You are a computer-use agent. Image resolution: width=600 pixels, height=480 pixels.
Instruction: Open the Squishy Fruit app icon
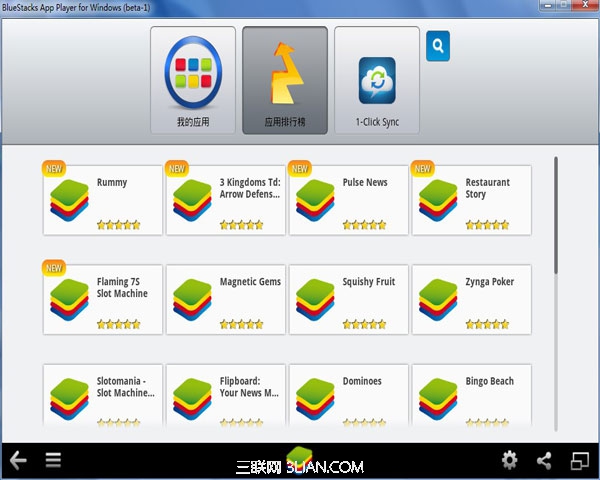pyautogui.click(x=315, y=300)
